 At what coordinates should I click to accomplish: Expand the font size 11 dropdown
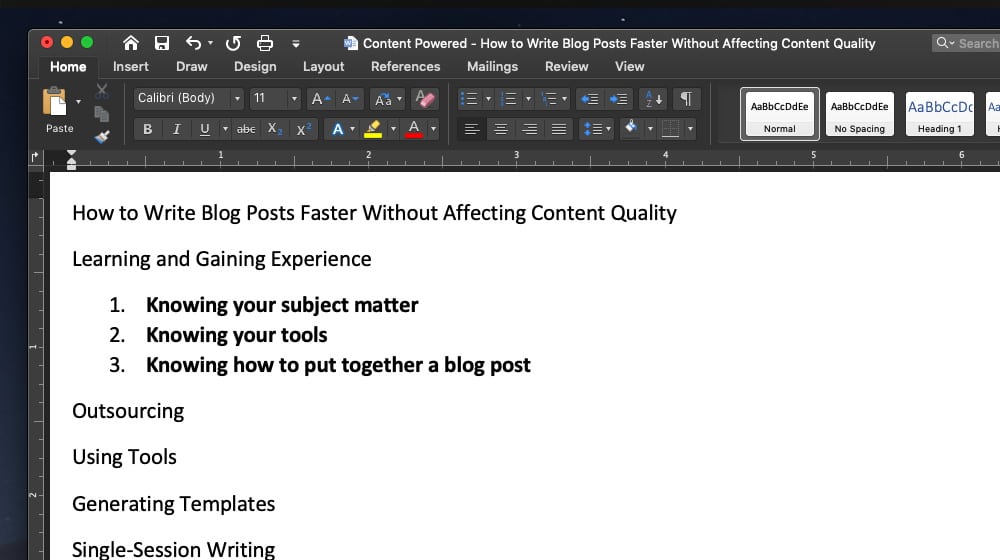[294, 98]
